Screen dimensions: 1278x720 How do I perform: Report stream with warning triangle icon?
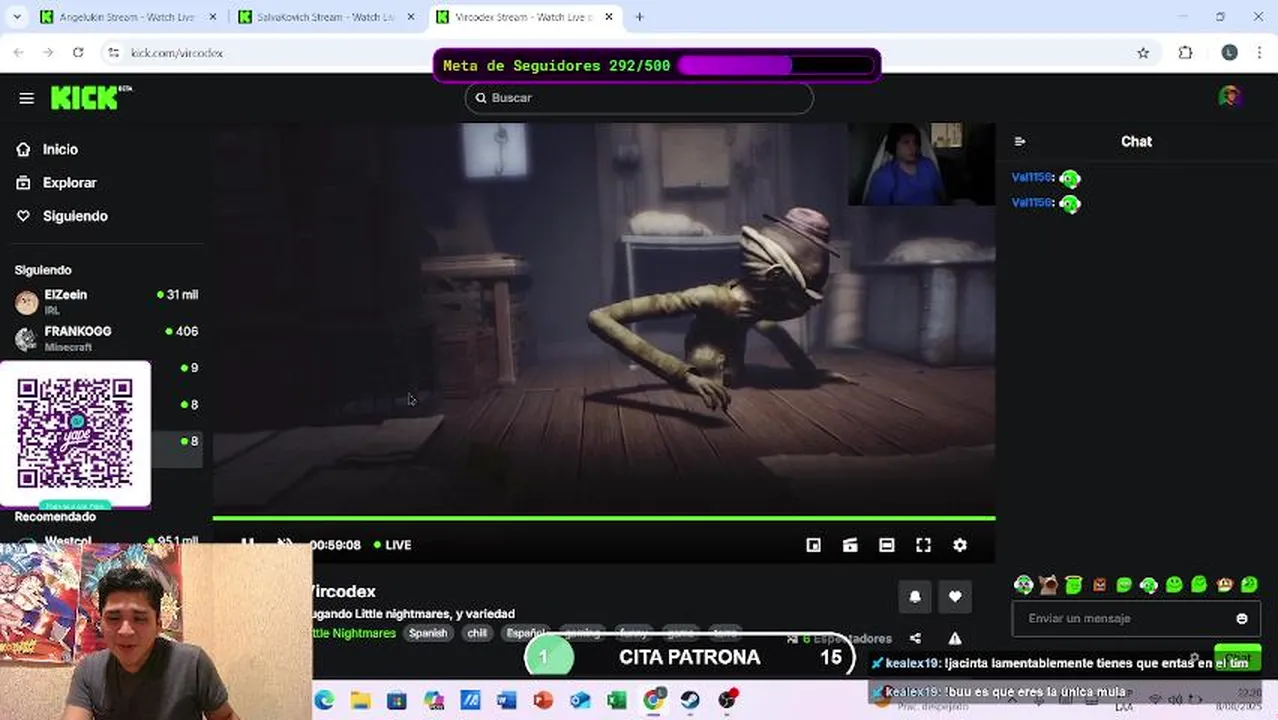pos(955,638)
